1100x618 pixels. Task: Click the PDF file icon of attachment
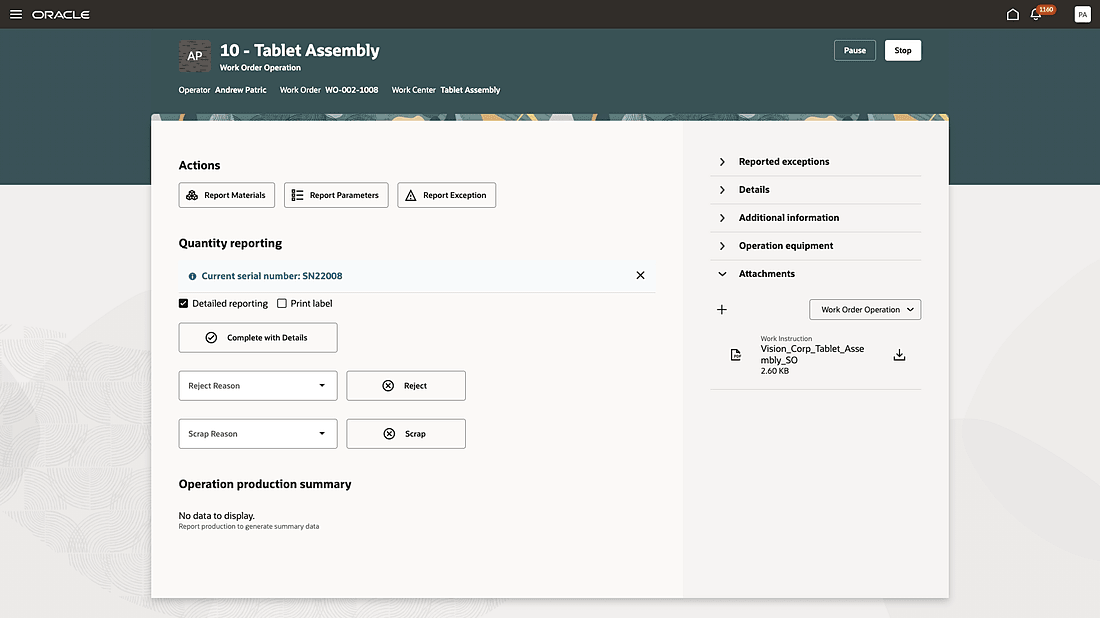click(x=735, y=355)
